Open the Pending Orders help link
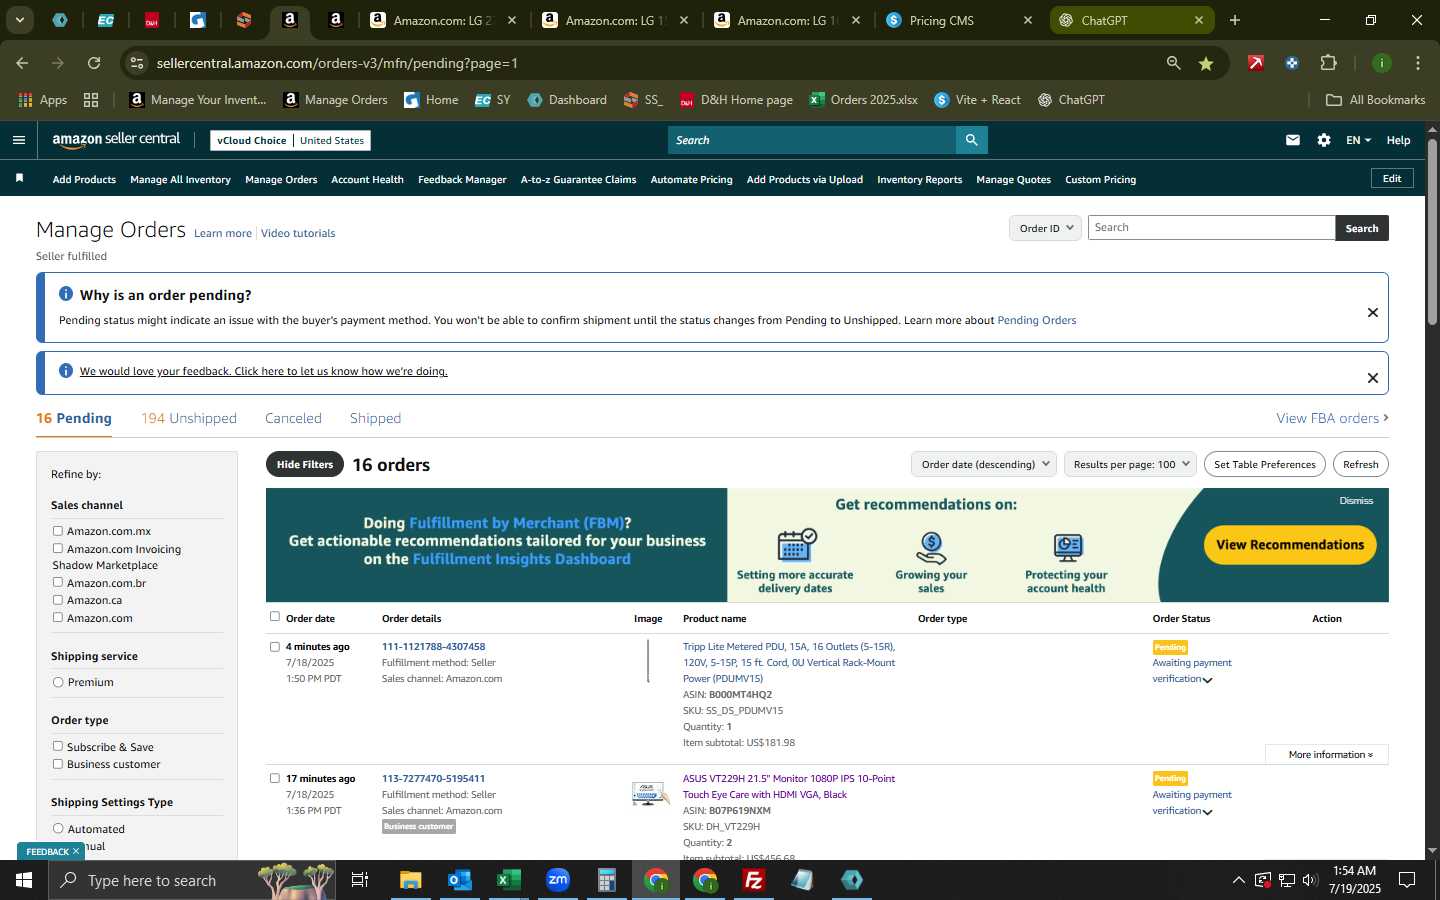1440x900 pixels. pyautogui.click(x=1037, y=320)
